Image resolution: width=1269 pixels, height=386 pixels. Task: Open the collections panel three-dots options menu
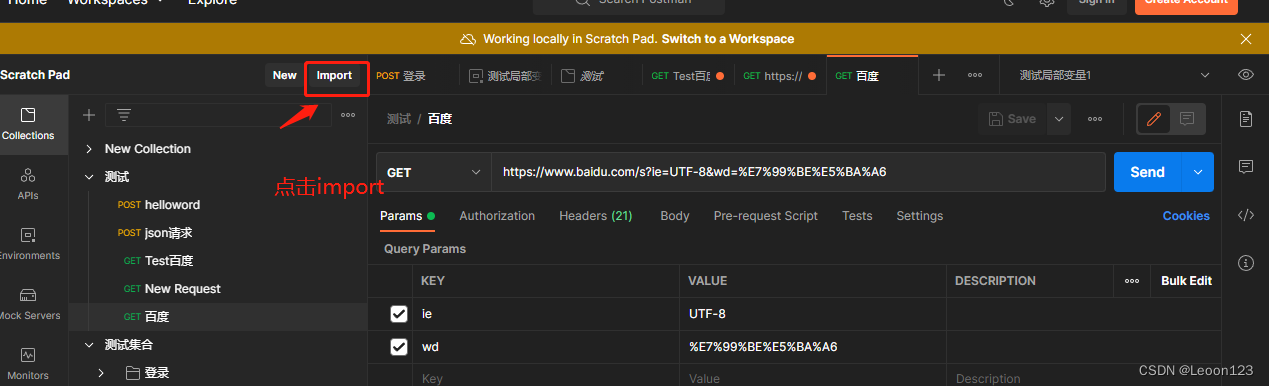[x=348, y=115]
